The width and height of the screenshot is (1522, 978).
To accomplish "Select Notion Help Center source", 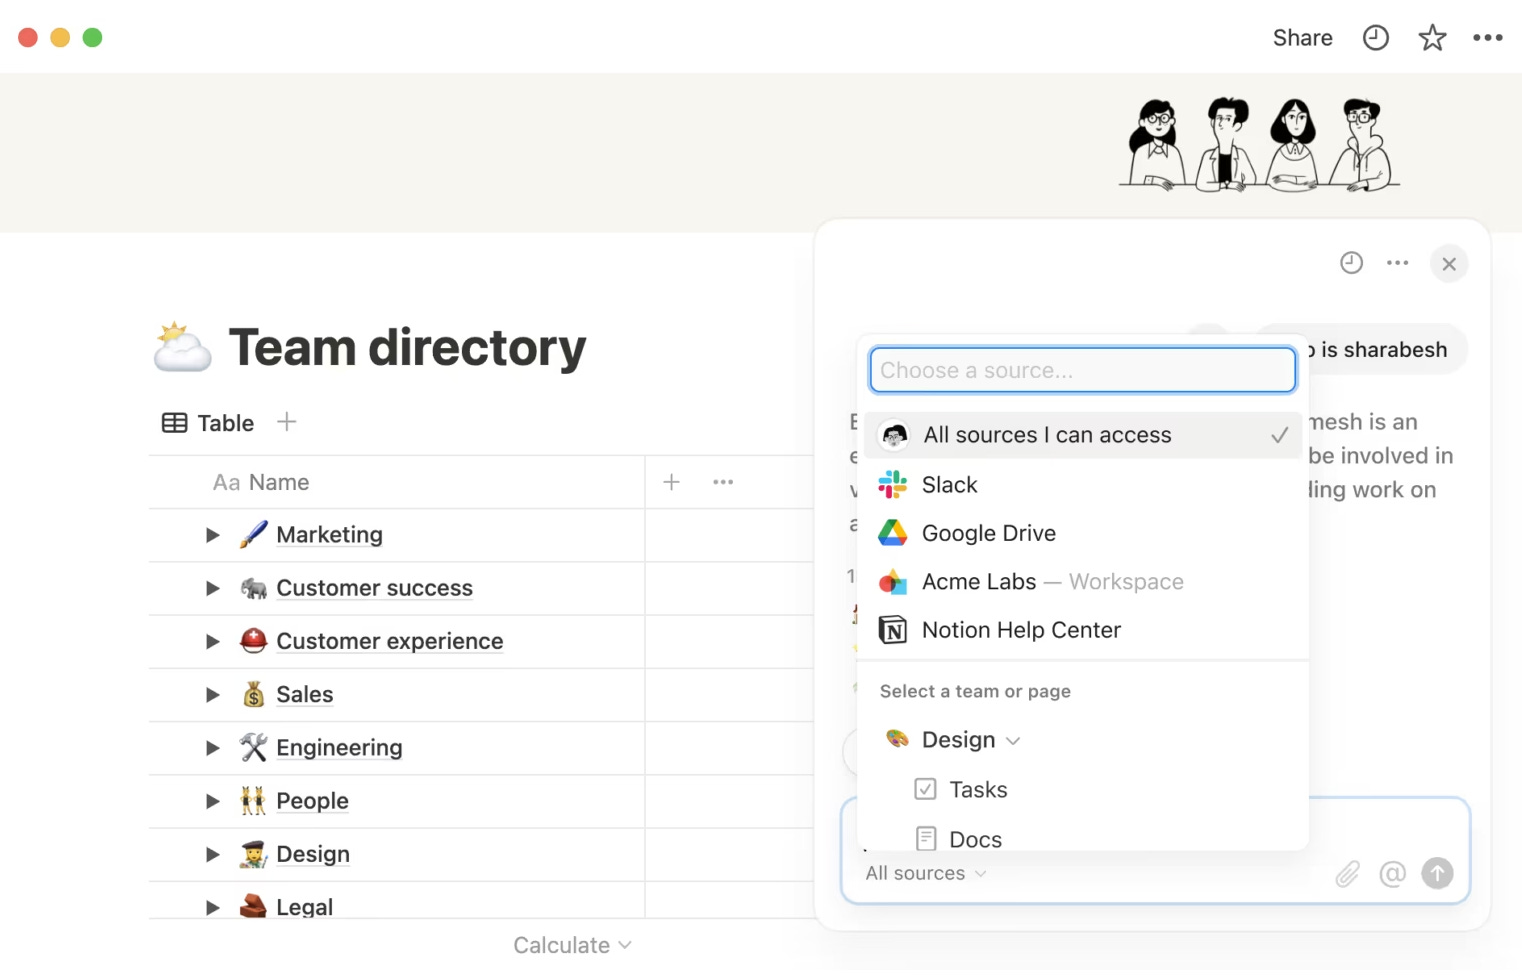I will point(1083,630).
